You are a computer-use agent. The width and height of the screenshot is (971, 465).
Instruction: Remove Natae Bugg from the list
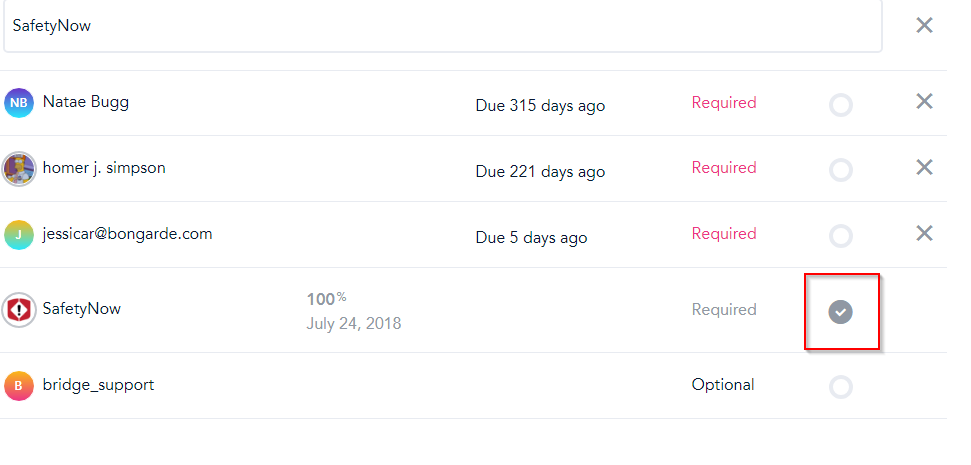click(x=924, y=101)
